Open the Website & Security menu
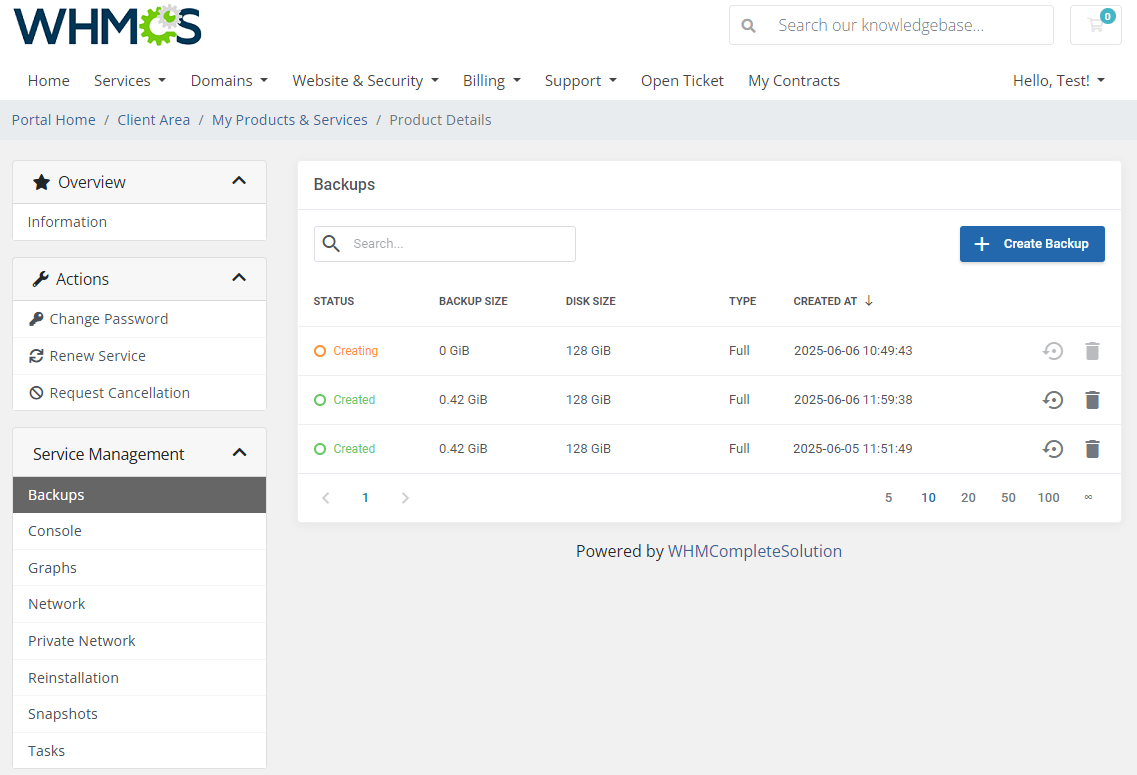1137x775 pixels. coord(365,80)
